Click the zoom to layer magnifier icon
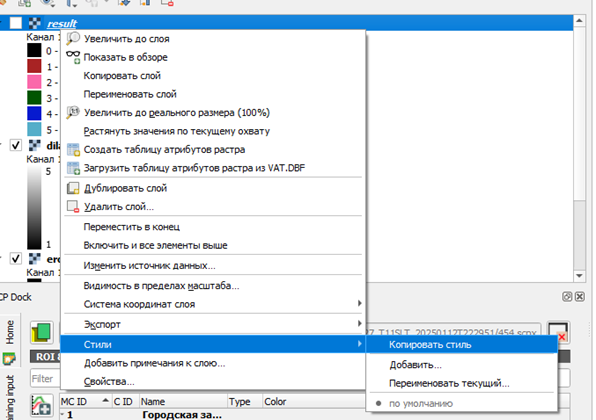 (73, 39)
